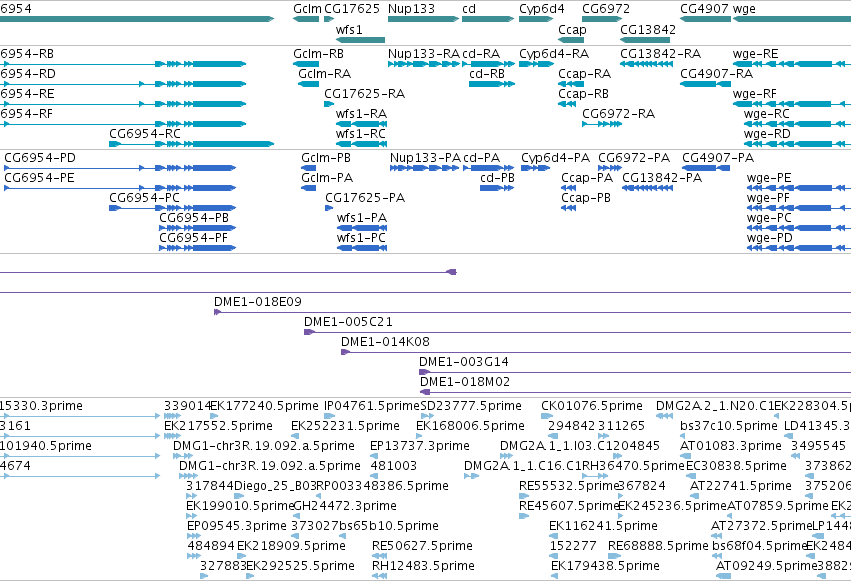
Task: Click transcript wge-RD
Action: (x=767, y=133)
